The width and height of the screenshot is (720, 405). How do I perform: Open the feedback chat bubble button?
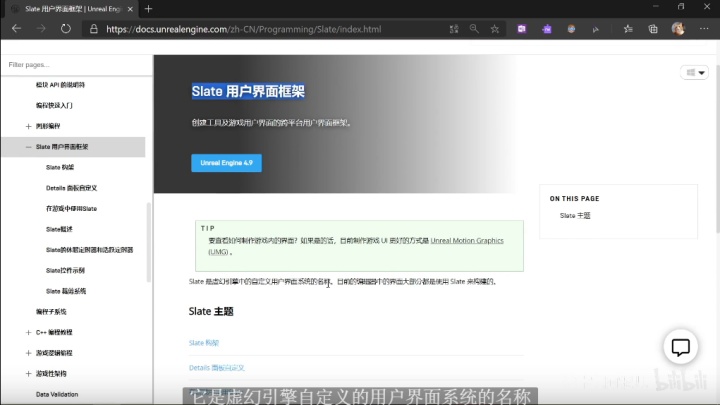coord(681,347)
